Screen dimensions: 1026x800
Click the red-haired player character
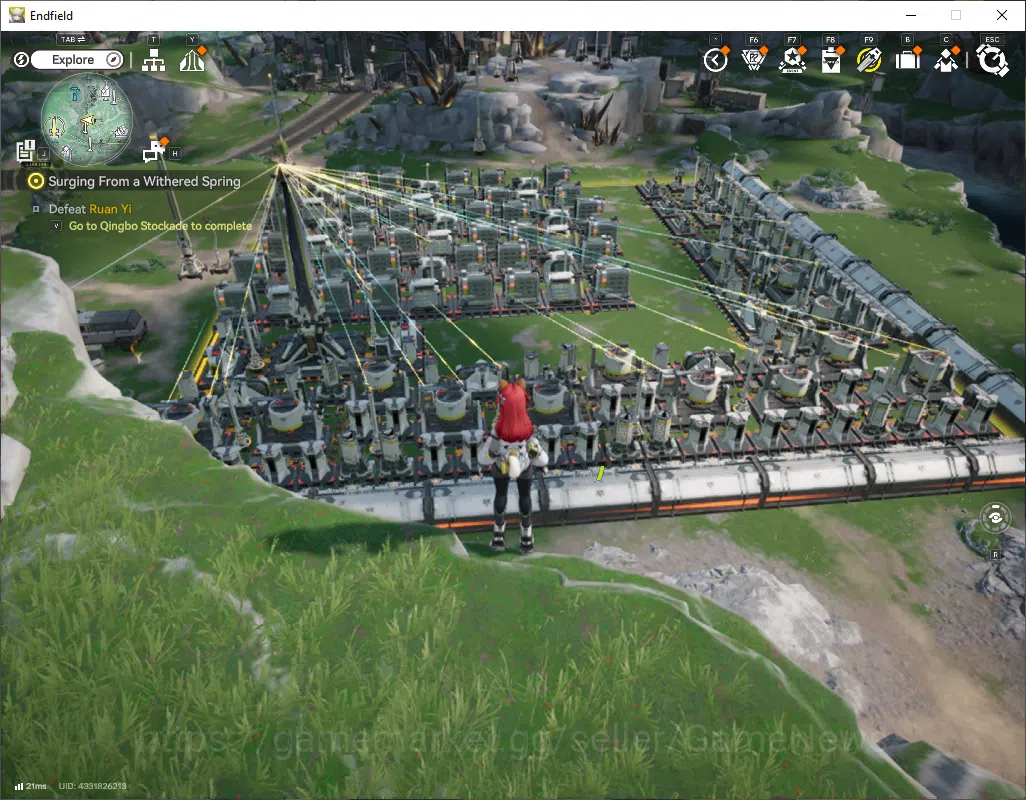point(514,466)
